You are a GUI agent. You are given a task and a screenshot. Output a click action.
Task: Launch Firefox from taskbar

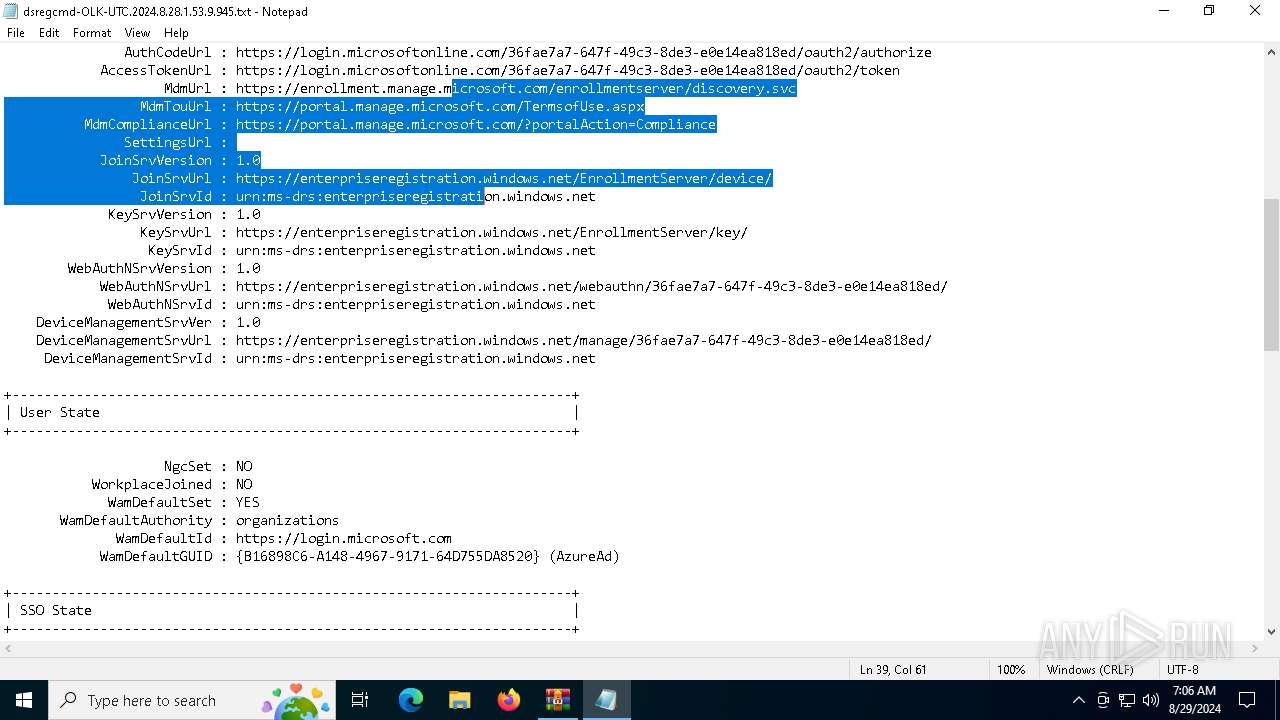point(509,700)
